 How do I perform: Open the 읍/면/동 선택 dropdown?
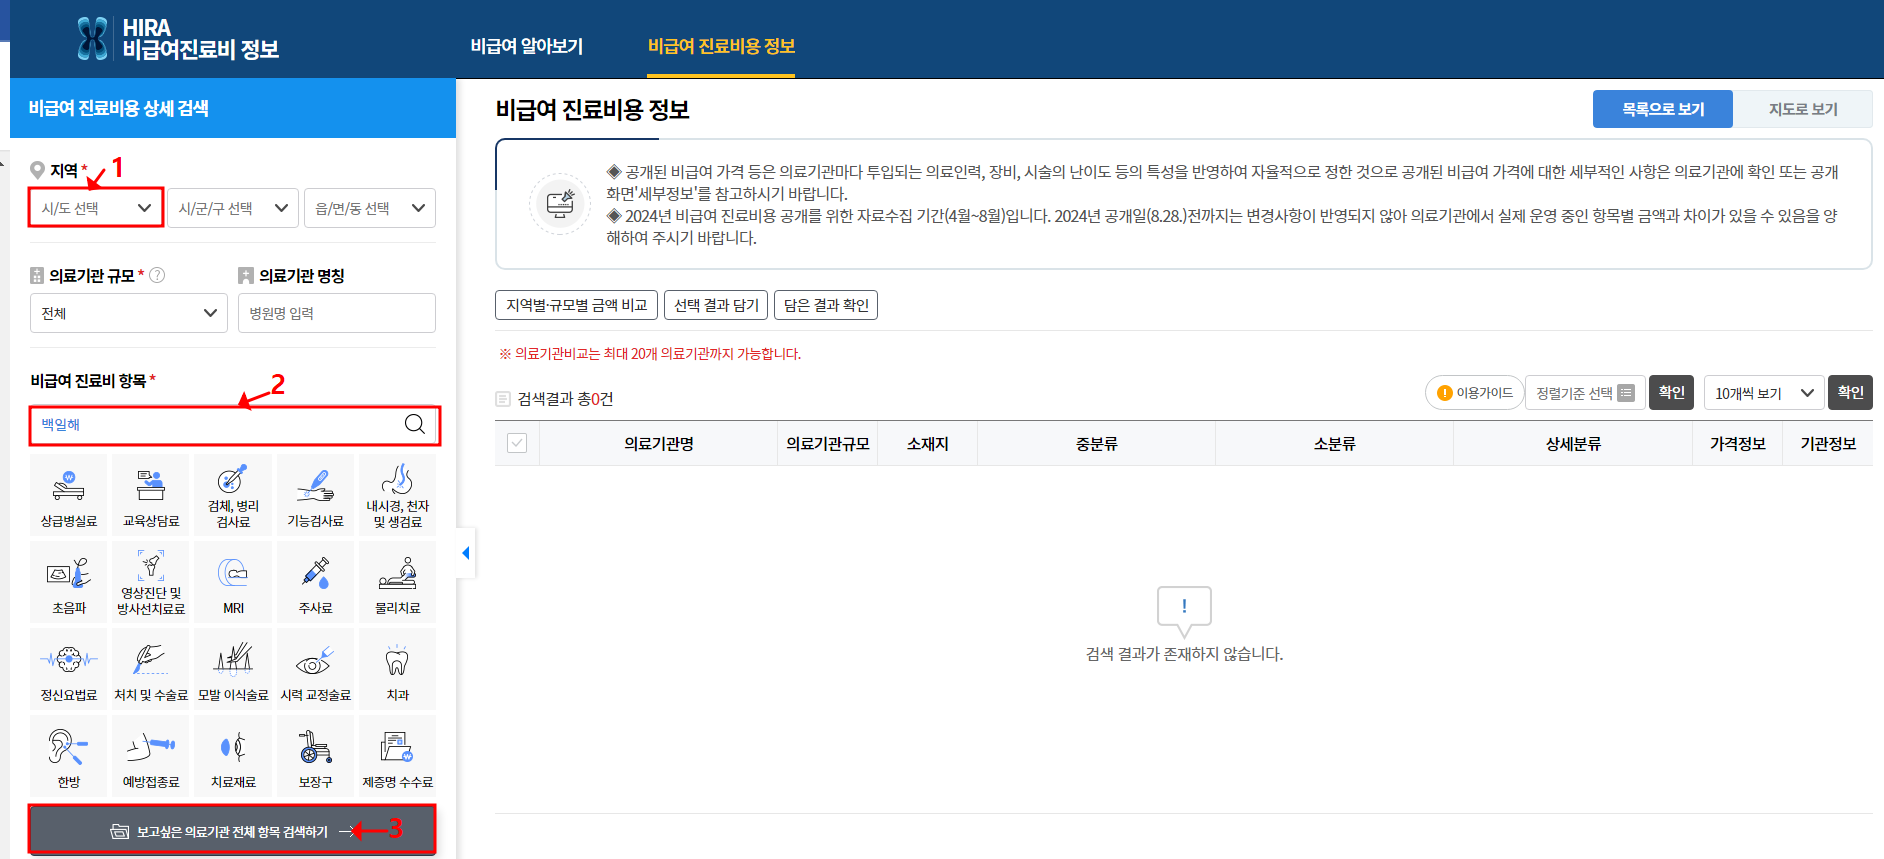(x=370, y=208)
